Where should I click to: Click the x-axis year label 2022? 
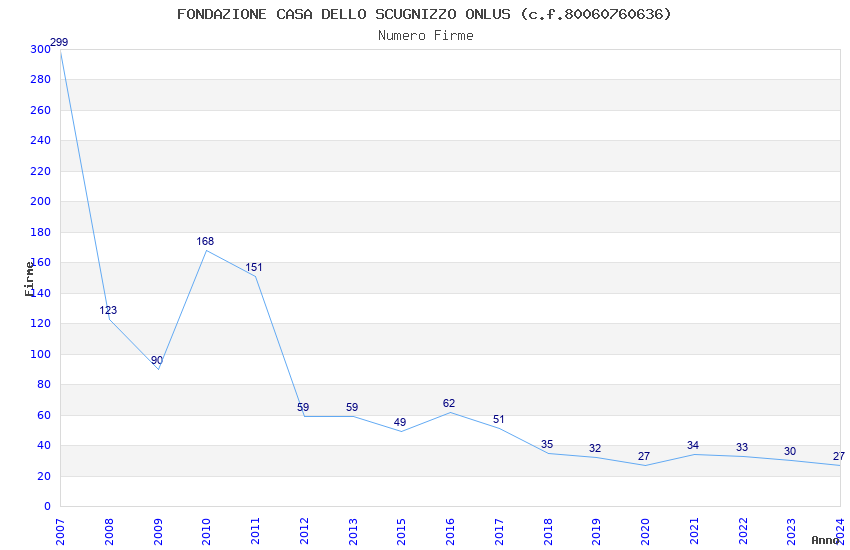click(x=743, y=532)
